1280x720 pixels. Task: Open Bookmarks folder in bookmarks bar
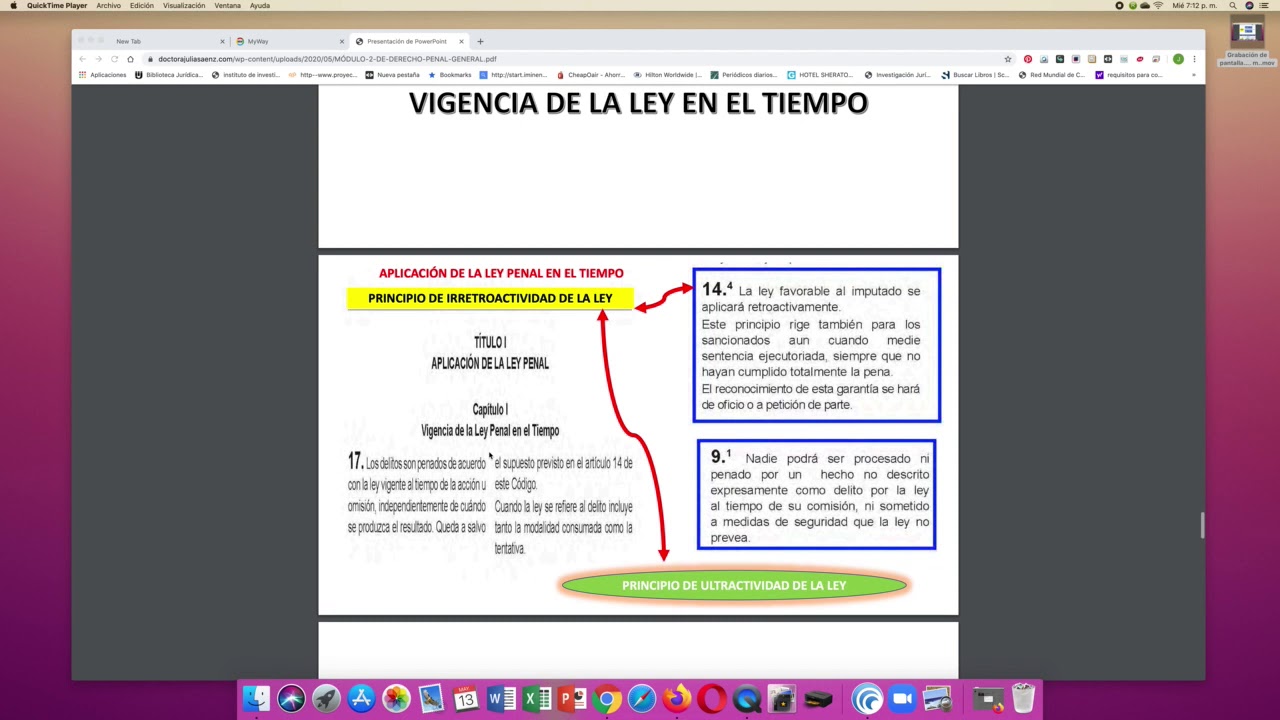[x=450, y=75]
